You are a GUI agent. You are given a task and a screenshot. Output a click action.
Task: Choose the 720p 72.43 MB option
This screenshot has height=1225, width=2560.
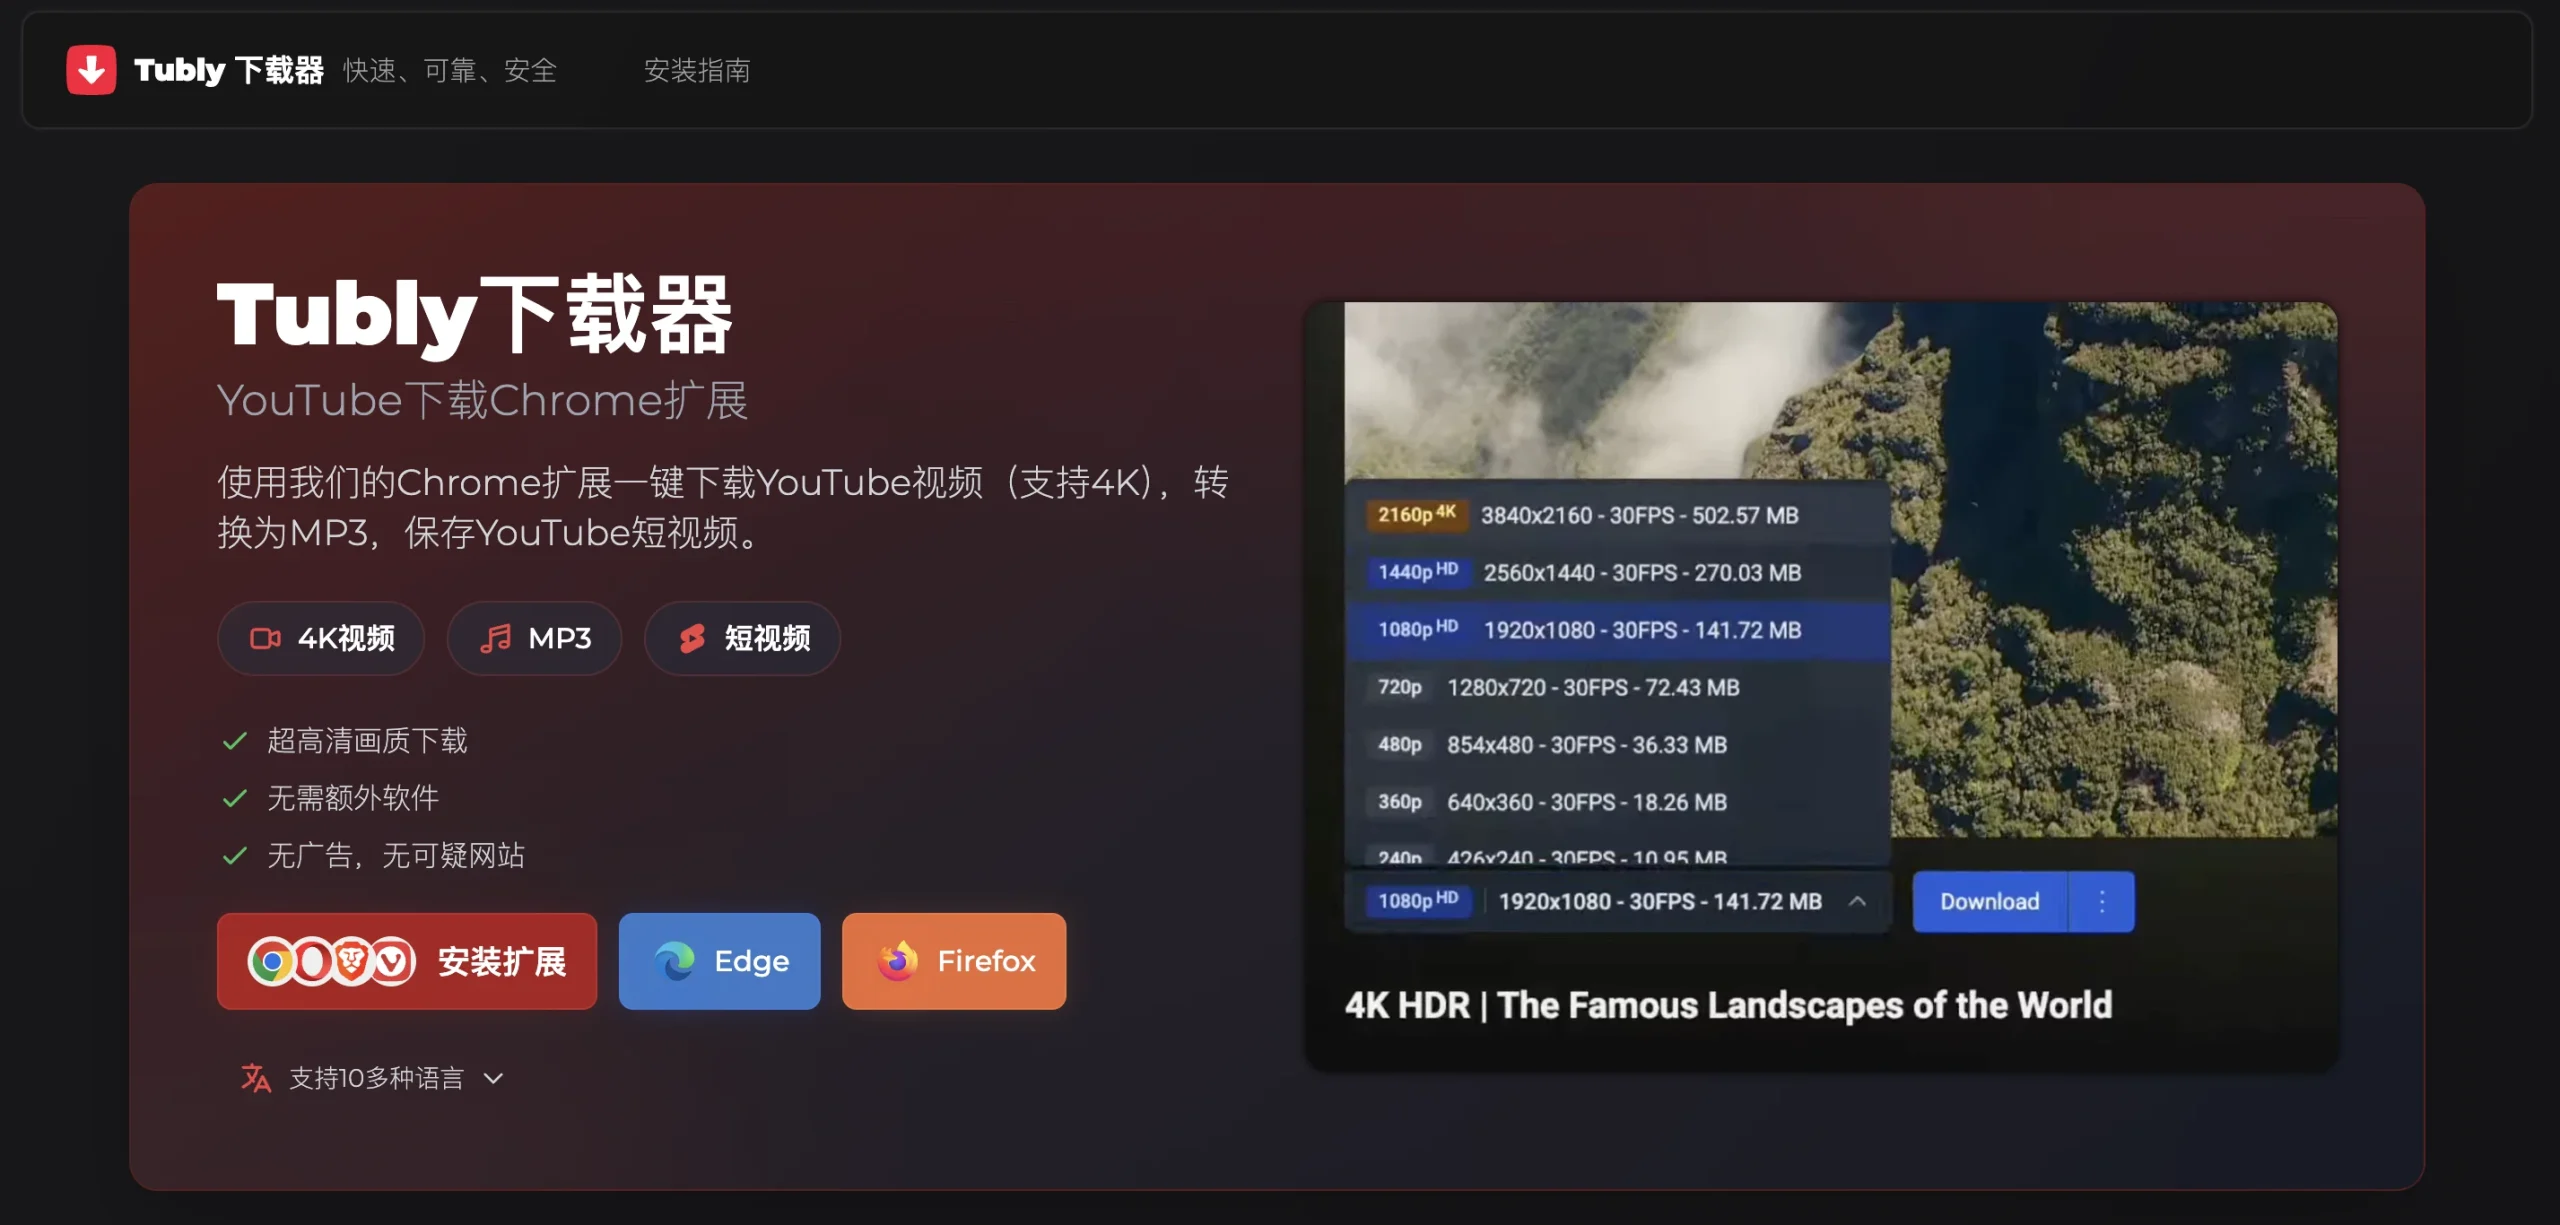click(x=1617, y=688)
